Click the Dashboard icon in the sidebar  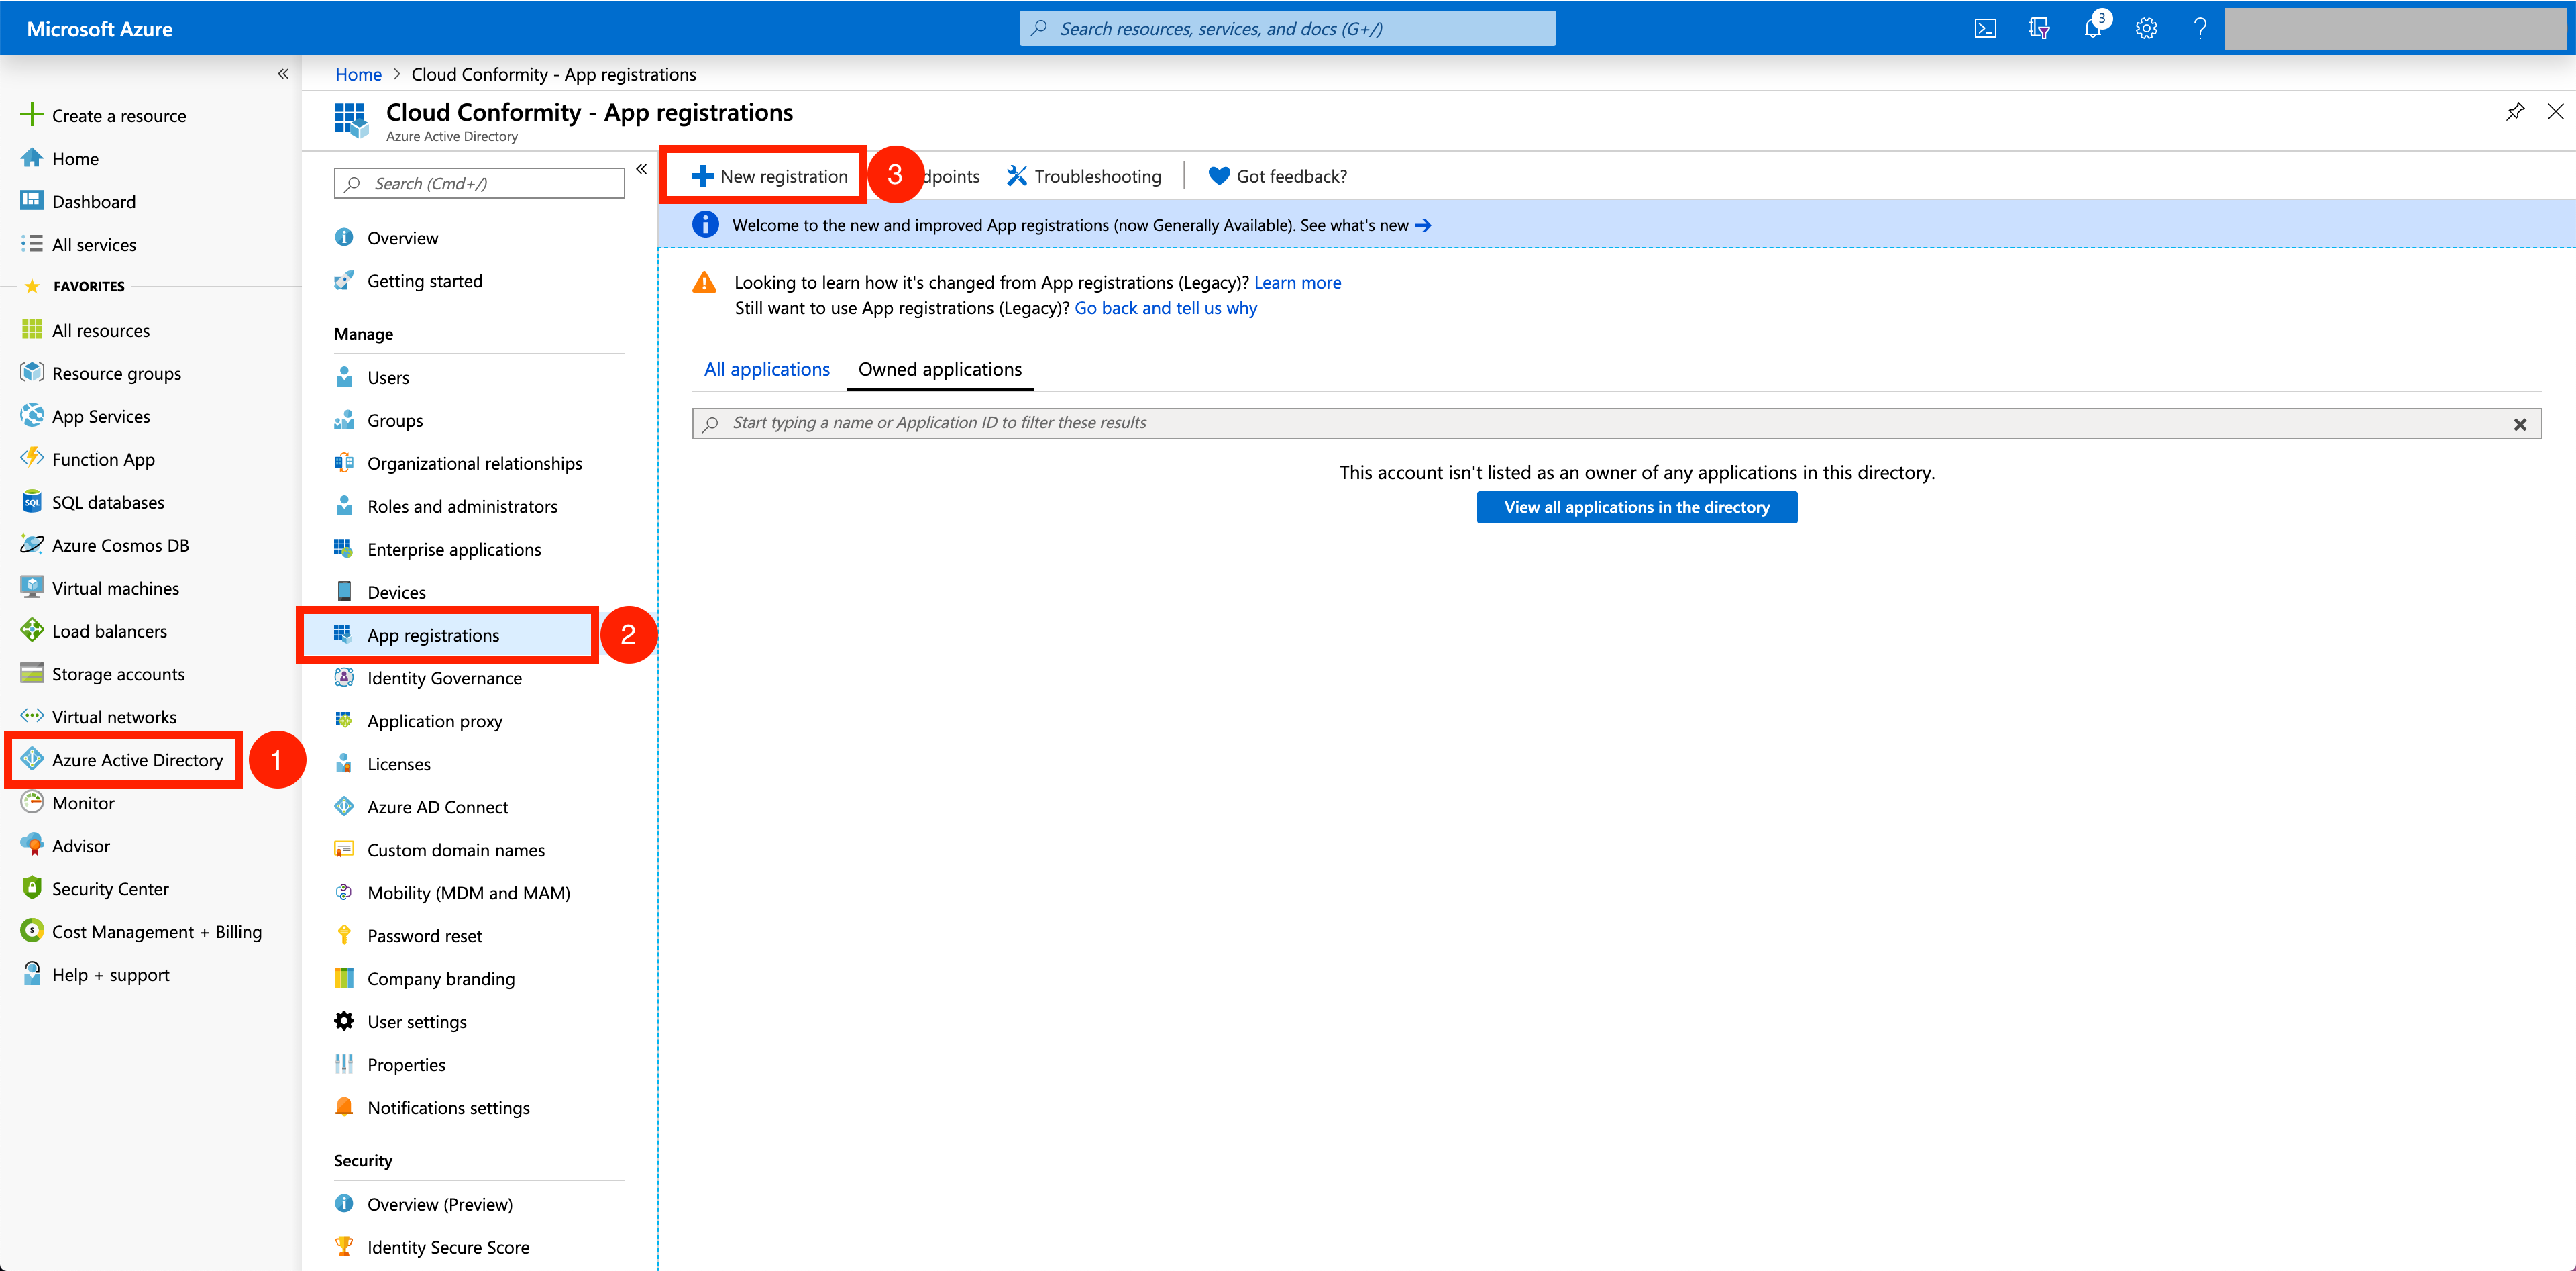[x=32, y=201]
